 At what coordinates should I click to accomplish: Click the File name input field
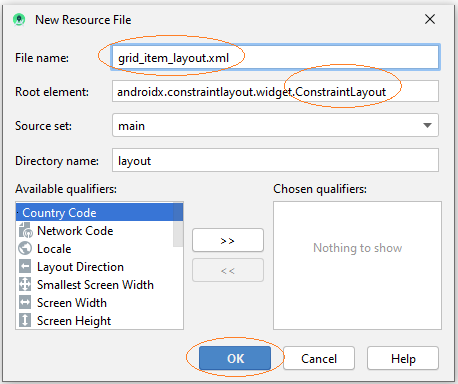coord(275,57)
